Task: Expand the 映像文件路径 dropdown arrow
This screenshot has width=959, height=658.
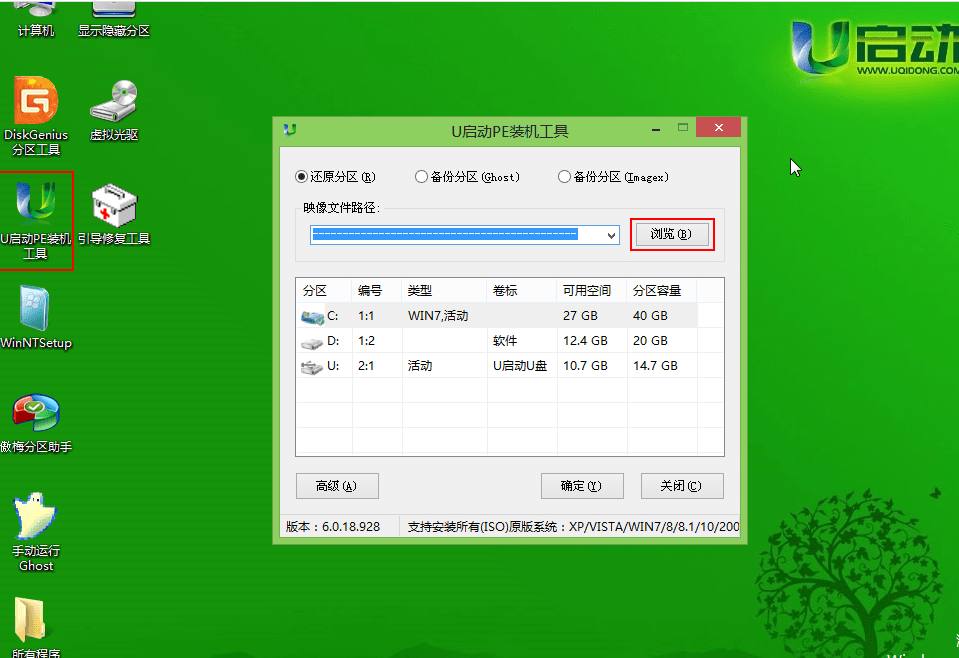Action: click(611, 235)
